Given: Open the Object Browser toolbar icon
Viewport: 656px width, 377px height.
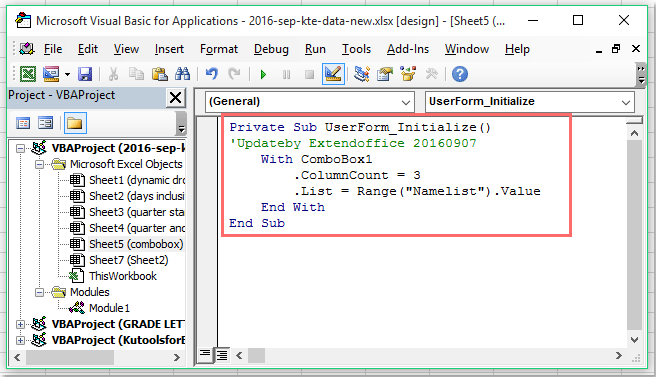Looking at the screenshot, I should click(408, 74).
